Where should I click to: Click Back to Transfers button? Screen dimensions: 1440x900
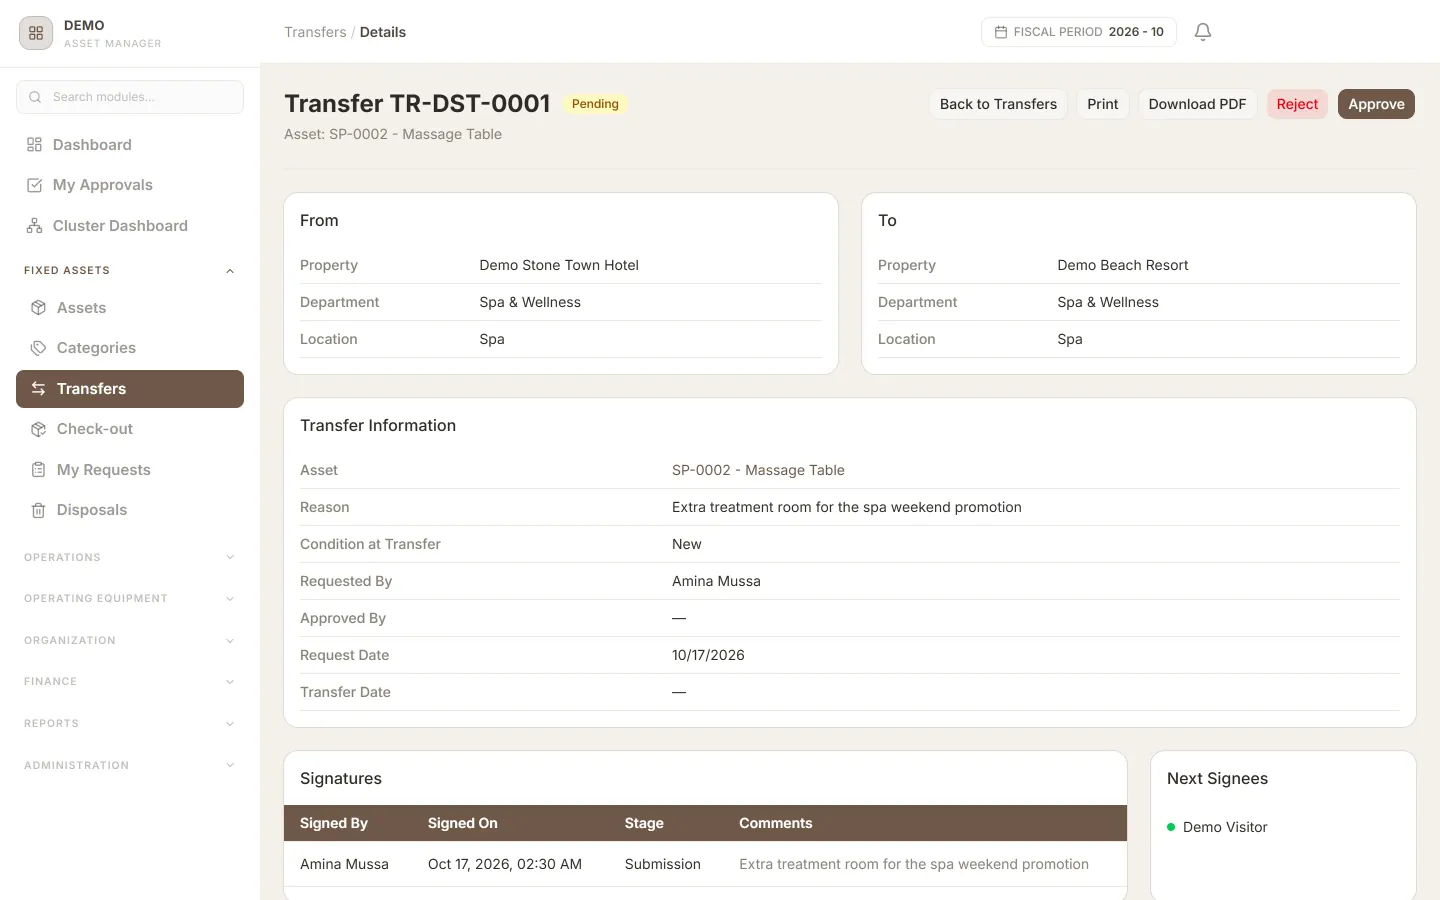tap(998, 104)
